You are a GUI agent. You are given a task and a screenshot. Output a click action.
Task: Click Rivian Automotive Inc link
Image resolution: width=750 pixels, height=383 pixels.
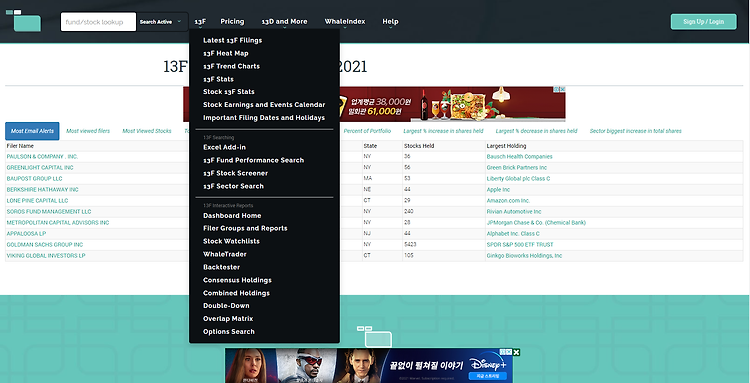point(514,211)
